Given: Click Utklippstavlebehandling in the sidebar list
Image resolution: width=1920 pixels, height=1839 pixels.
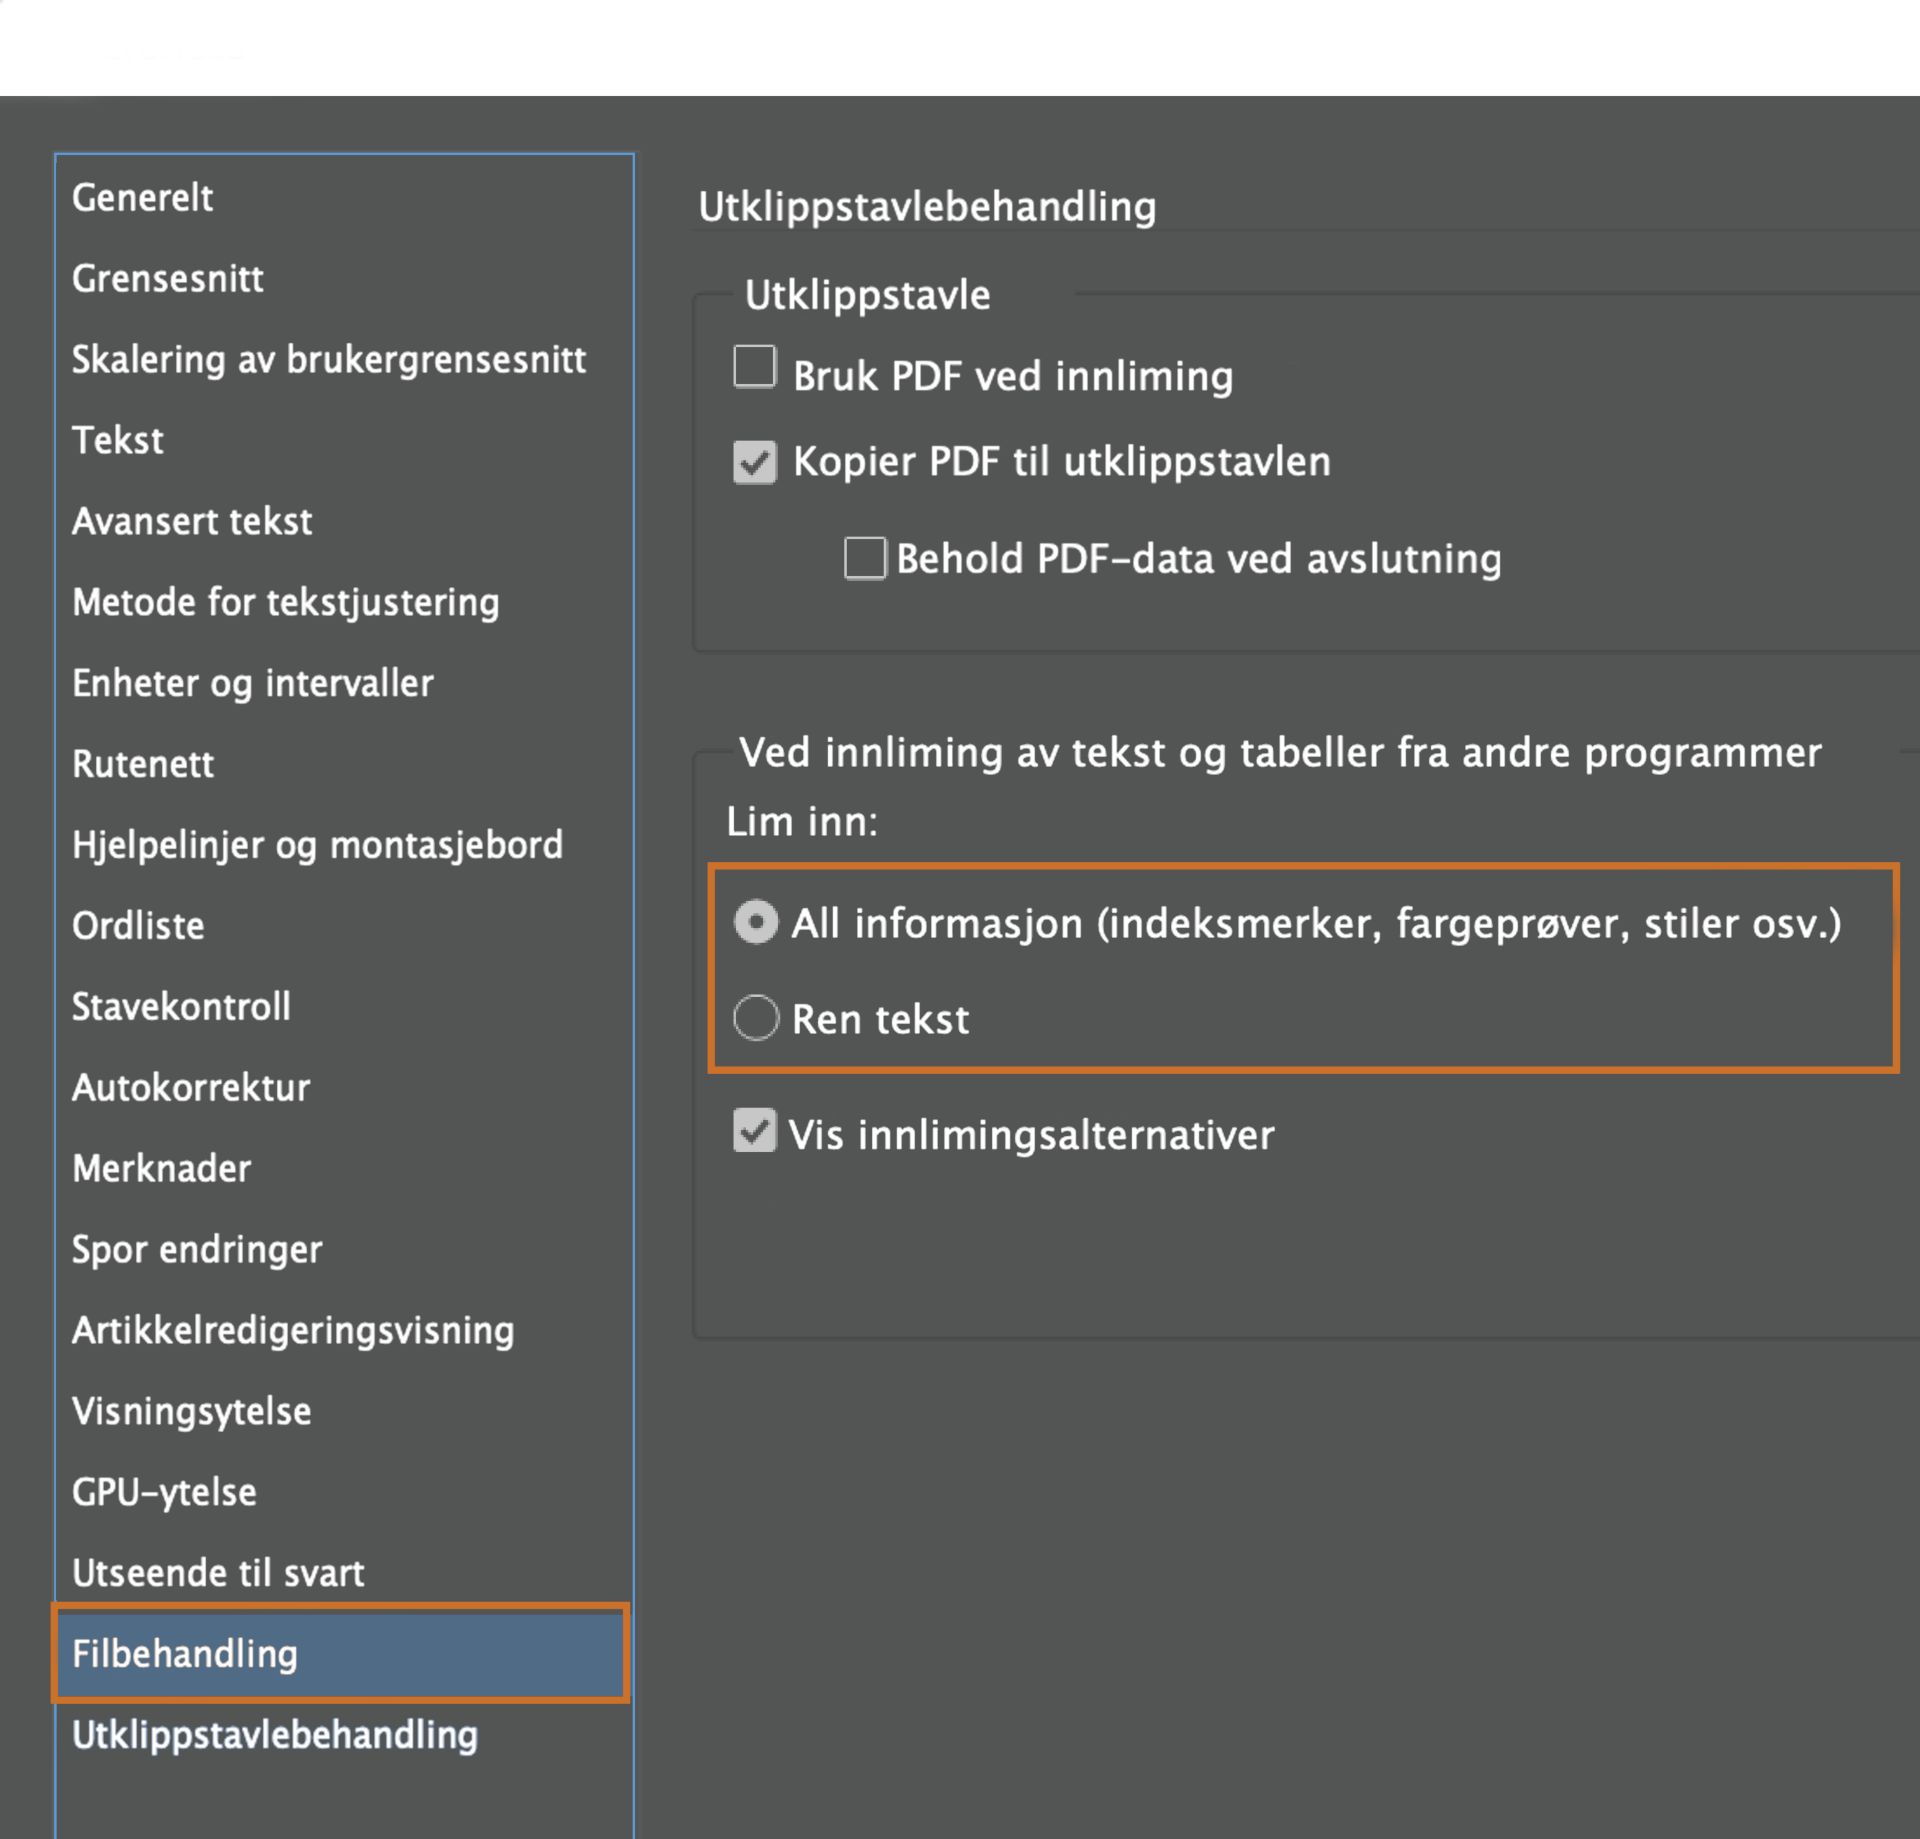Looking at the screenshot, I should [x=275, y=1736].
